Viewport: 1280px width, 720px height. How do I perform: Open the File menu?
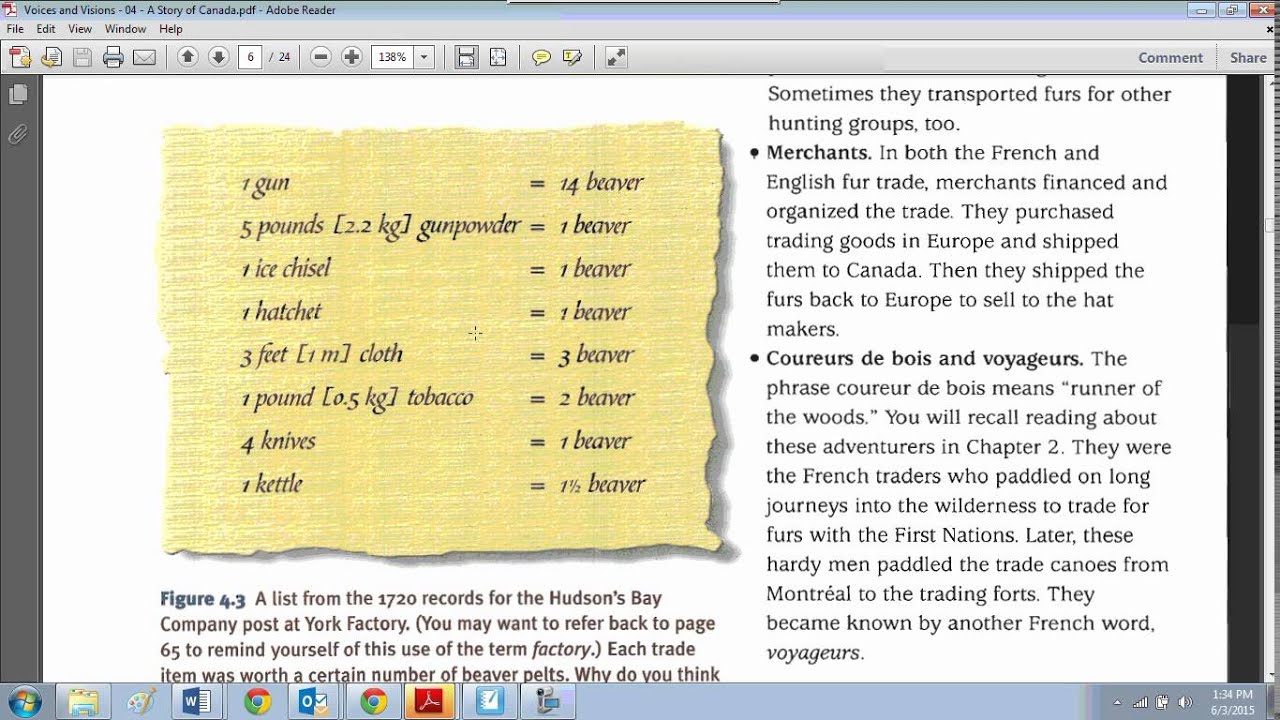[x=15, y=29]
